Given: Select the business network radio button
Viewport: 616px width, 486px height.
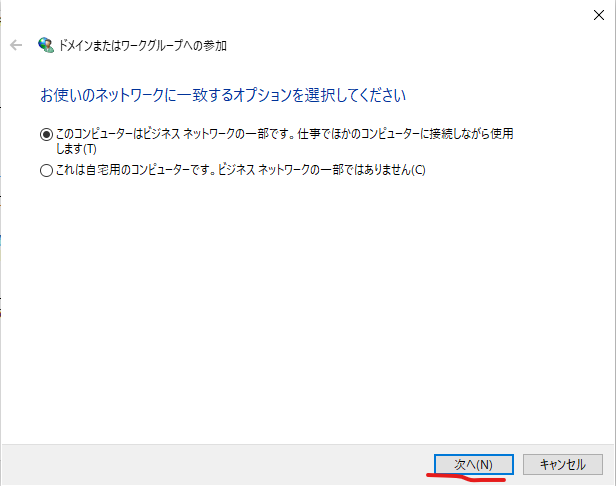Looking at the screenshot, I should [46, 133].
